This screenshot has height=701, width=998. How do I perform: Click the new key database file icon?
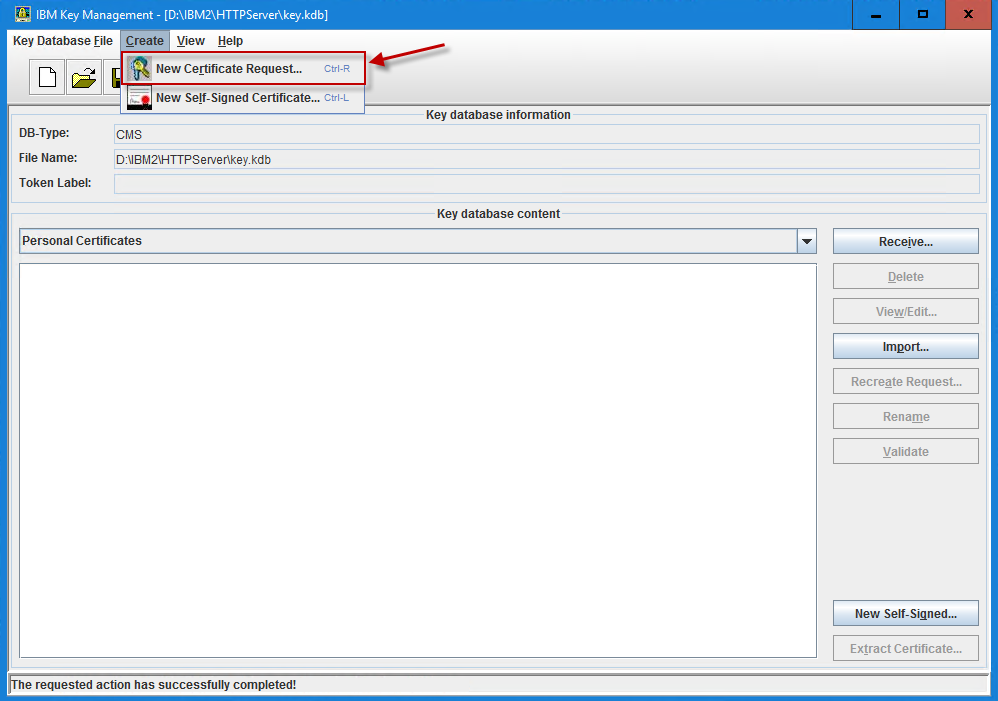[x=46, y=76]
